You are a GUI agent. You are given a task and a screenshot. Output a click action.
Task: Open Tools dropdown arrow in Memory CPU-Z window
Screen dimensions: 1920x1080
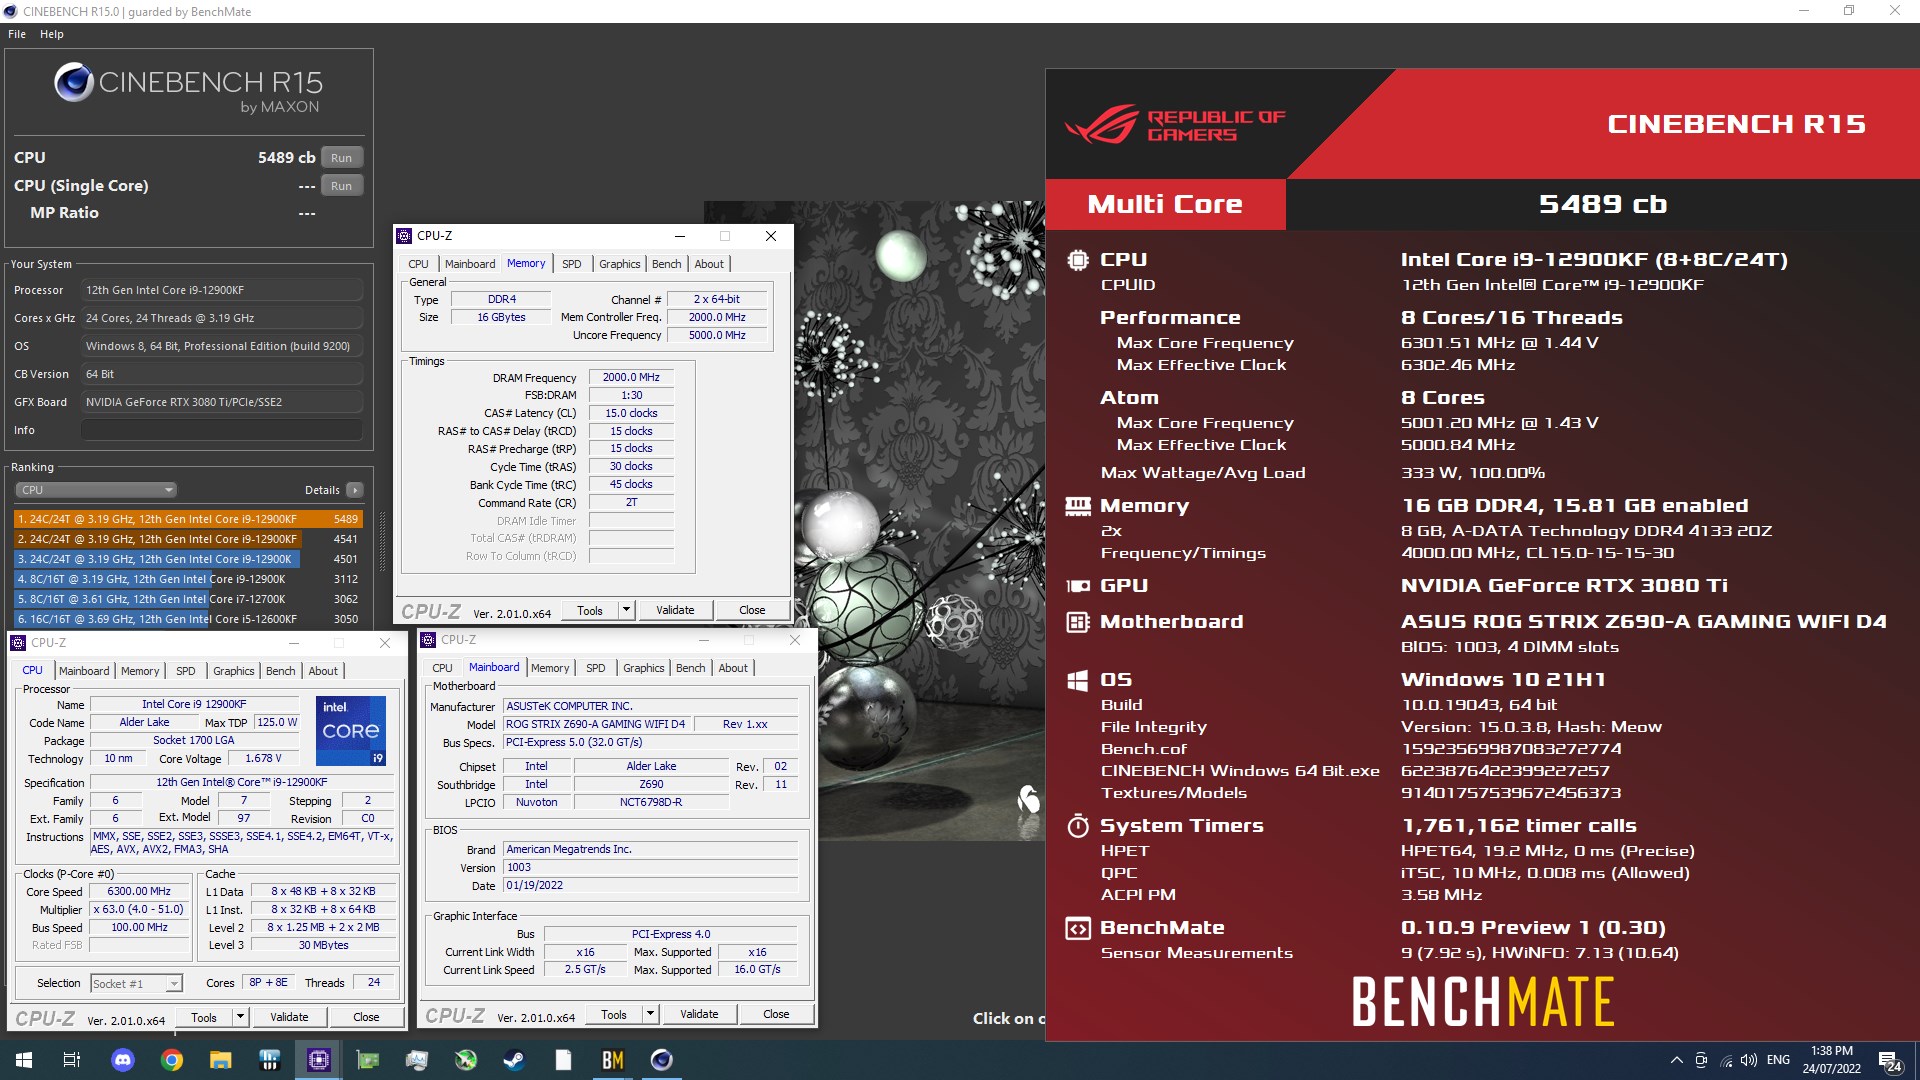pos(627,611)
